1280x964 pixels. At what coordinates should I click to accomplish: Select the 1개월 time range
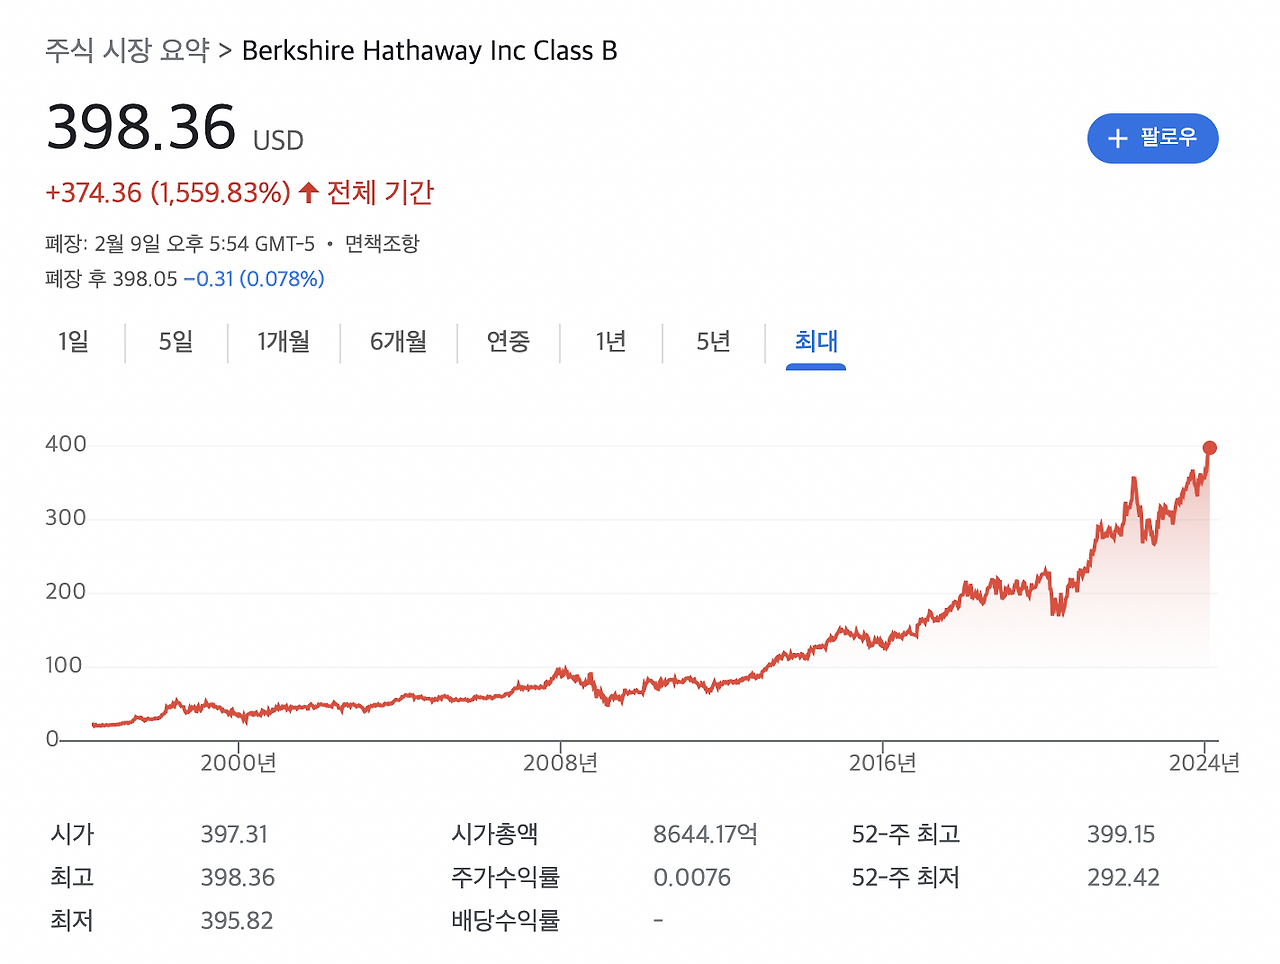[x=283, y=342]
